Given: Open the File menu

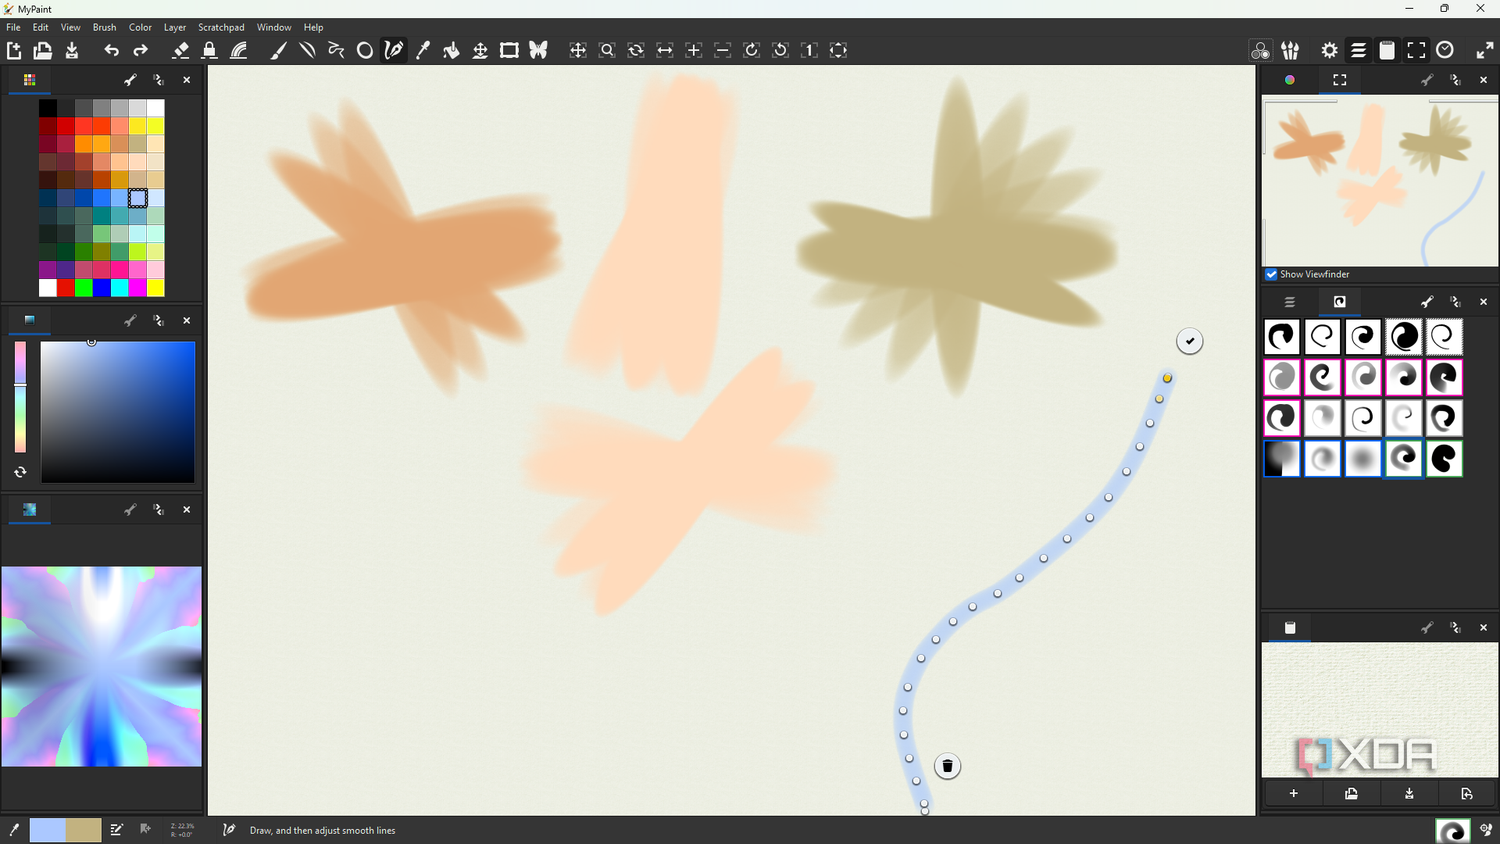Looking at the screenshot, I should click(13, 27).
